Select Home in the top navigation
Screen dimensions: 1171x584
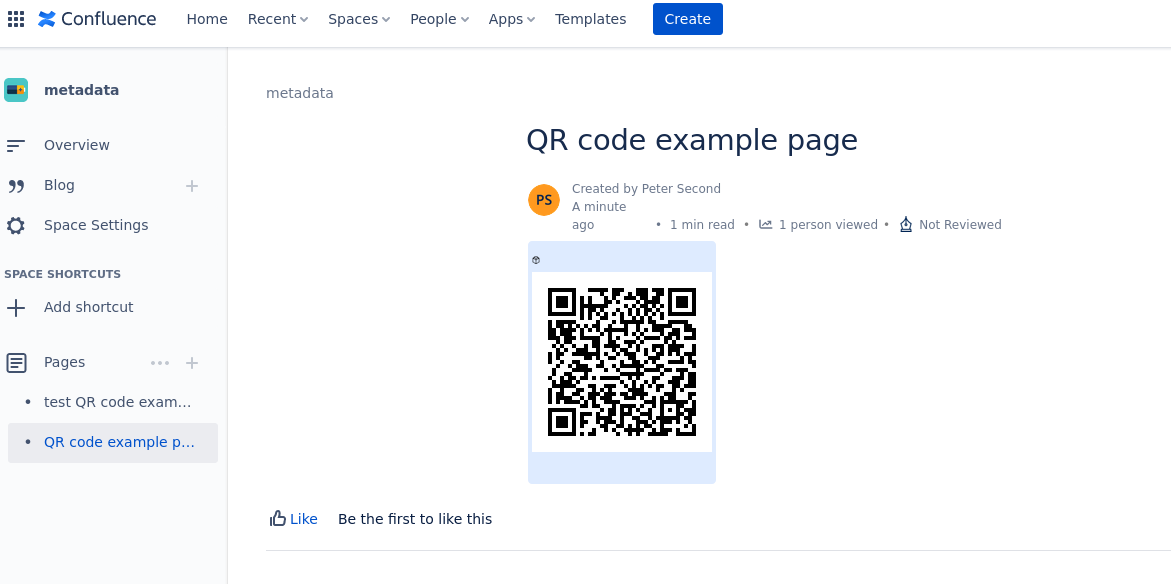click(207, 18)
